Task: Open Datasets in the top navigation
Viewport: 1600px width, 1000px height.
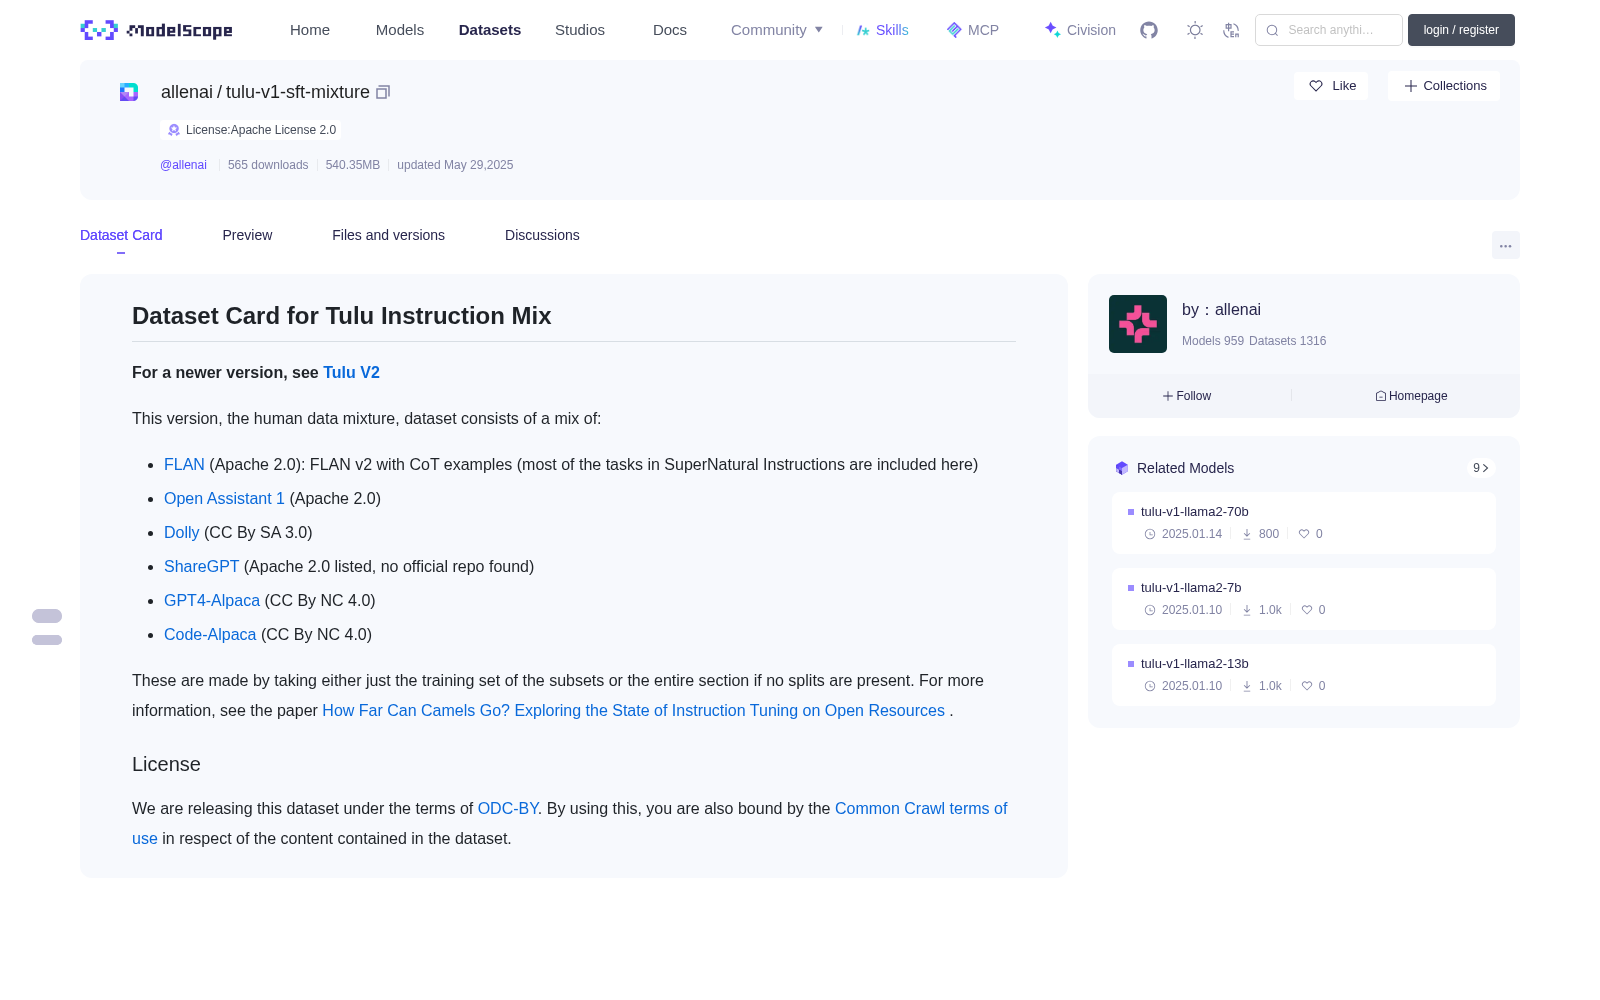Action: tap(490, 30)
